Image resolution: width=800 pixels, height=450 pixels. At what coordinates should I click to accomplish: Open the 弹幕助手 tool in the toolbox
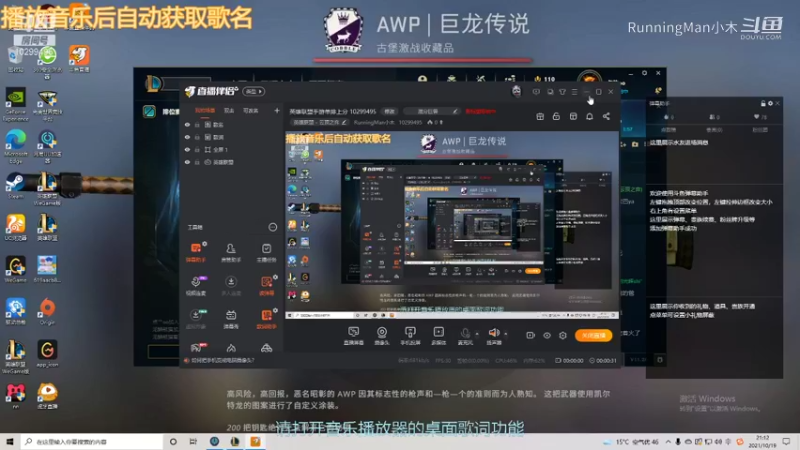[195, 252]
